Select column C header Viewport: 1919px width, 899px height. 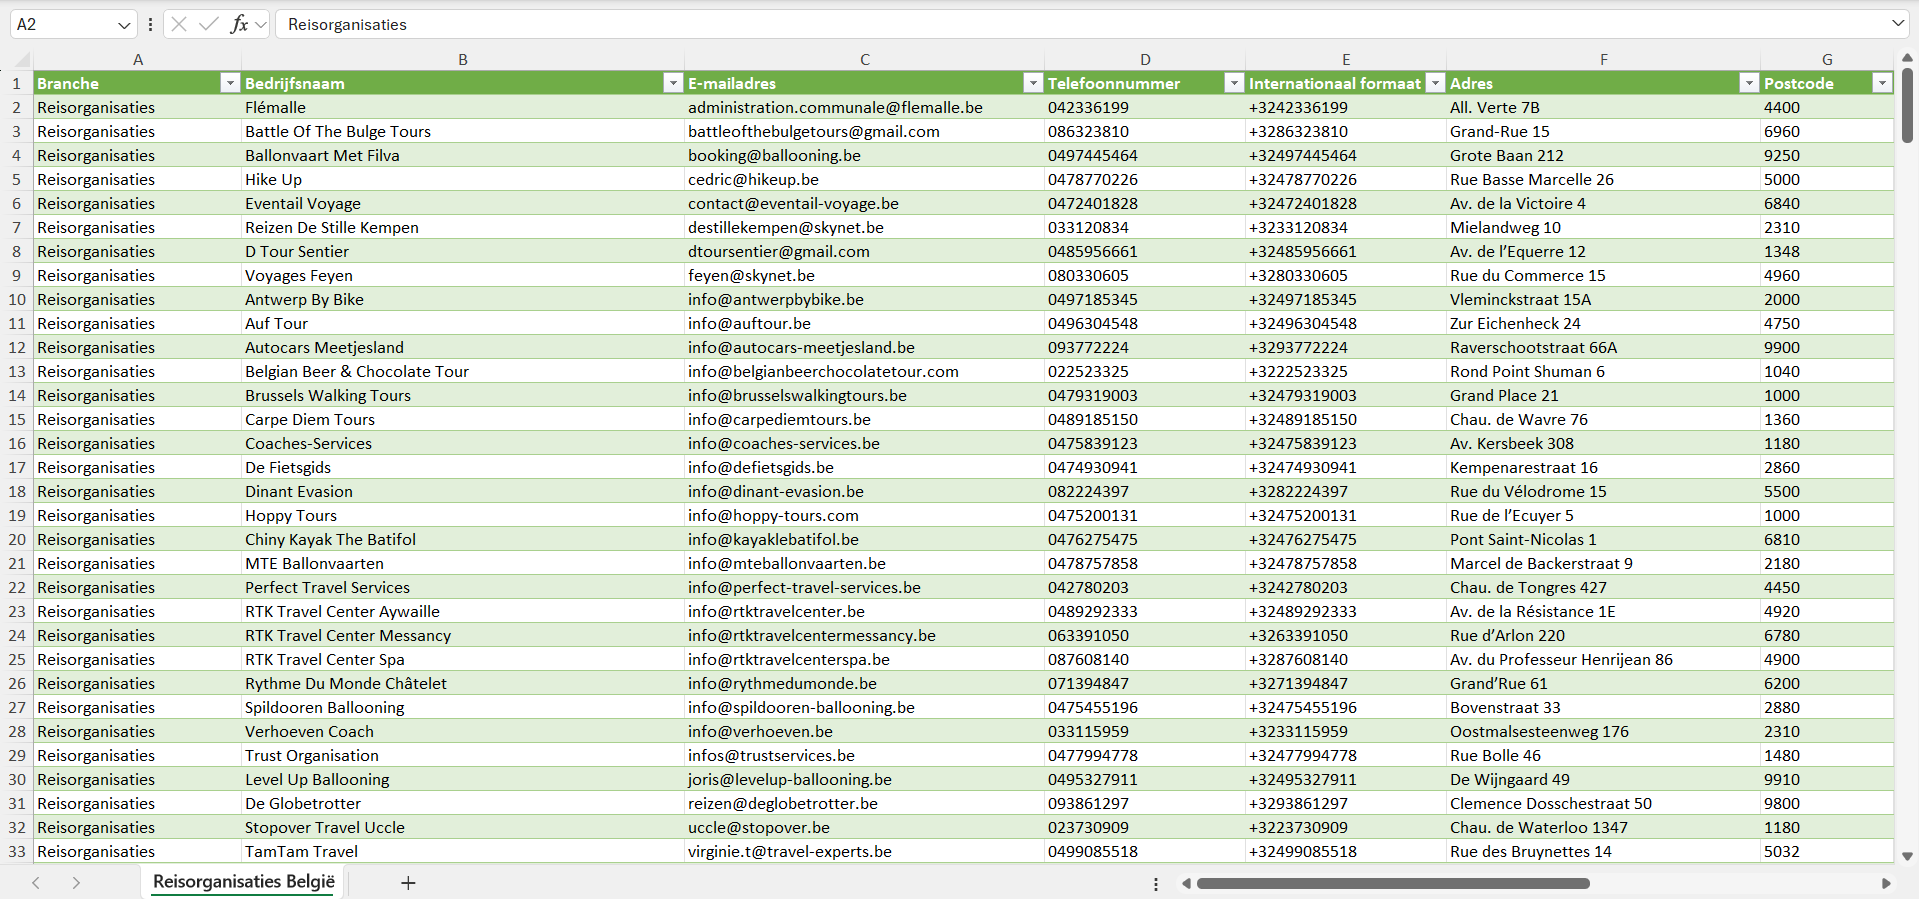[864, 59]
